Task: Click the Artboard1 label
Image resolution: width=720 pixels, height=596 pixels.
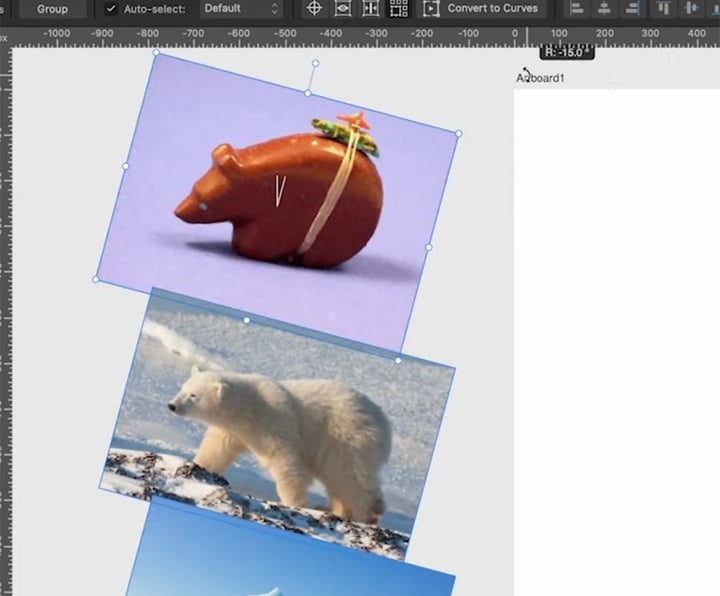Action: click(x=540, y=78)
